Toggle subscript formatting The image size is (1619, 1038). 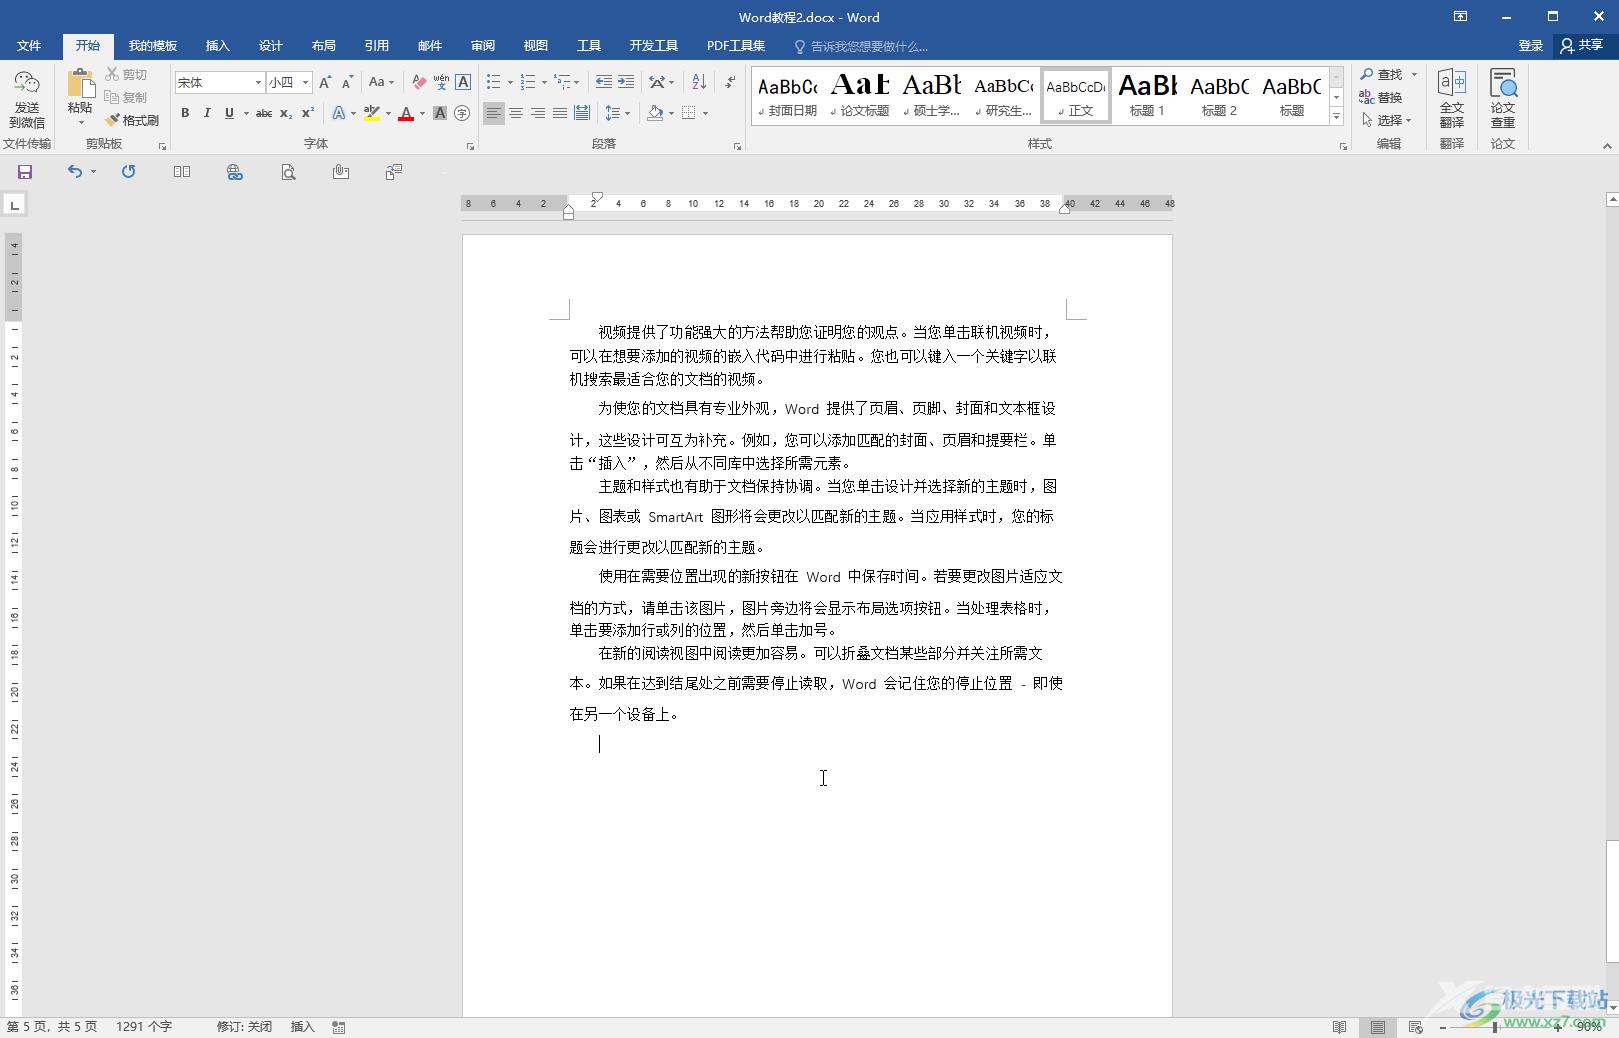286,113
